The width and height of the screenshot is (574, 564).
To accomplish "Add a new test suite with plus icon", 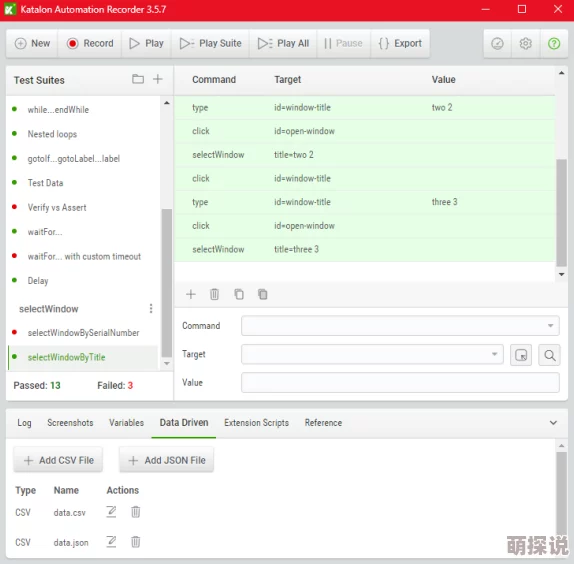I will click(x=157, y=79).
